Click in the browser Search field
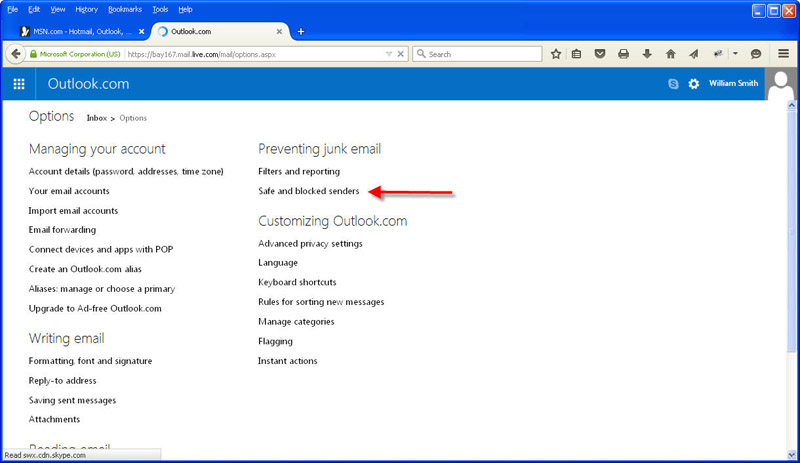Image resolution: width=800 pixels, height=463 pixels. pos(477,54)
